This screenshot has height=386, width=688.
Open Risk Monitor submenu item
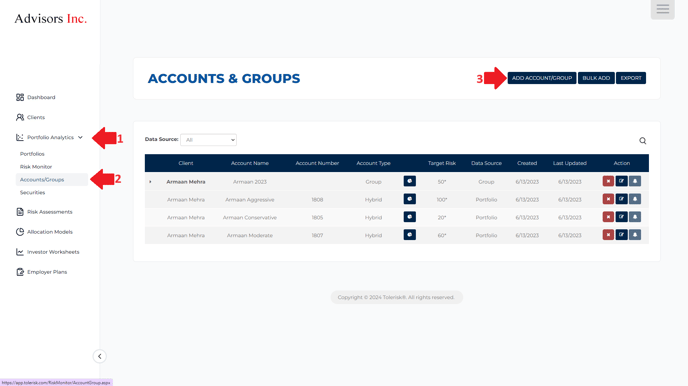[x=36, y=167]
